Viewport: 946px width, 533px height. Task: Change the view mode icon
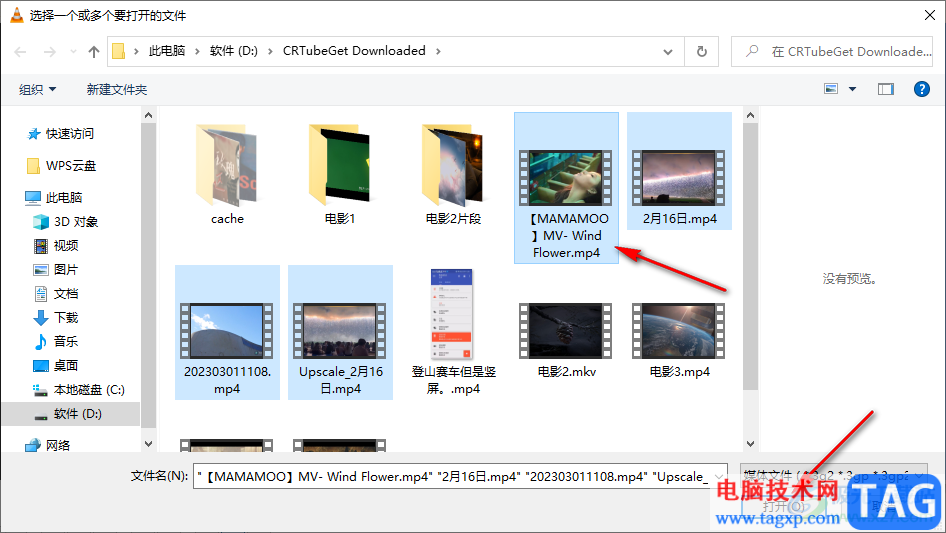831,89
